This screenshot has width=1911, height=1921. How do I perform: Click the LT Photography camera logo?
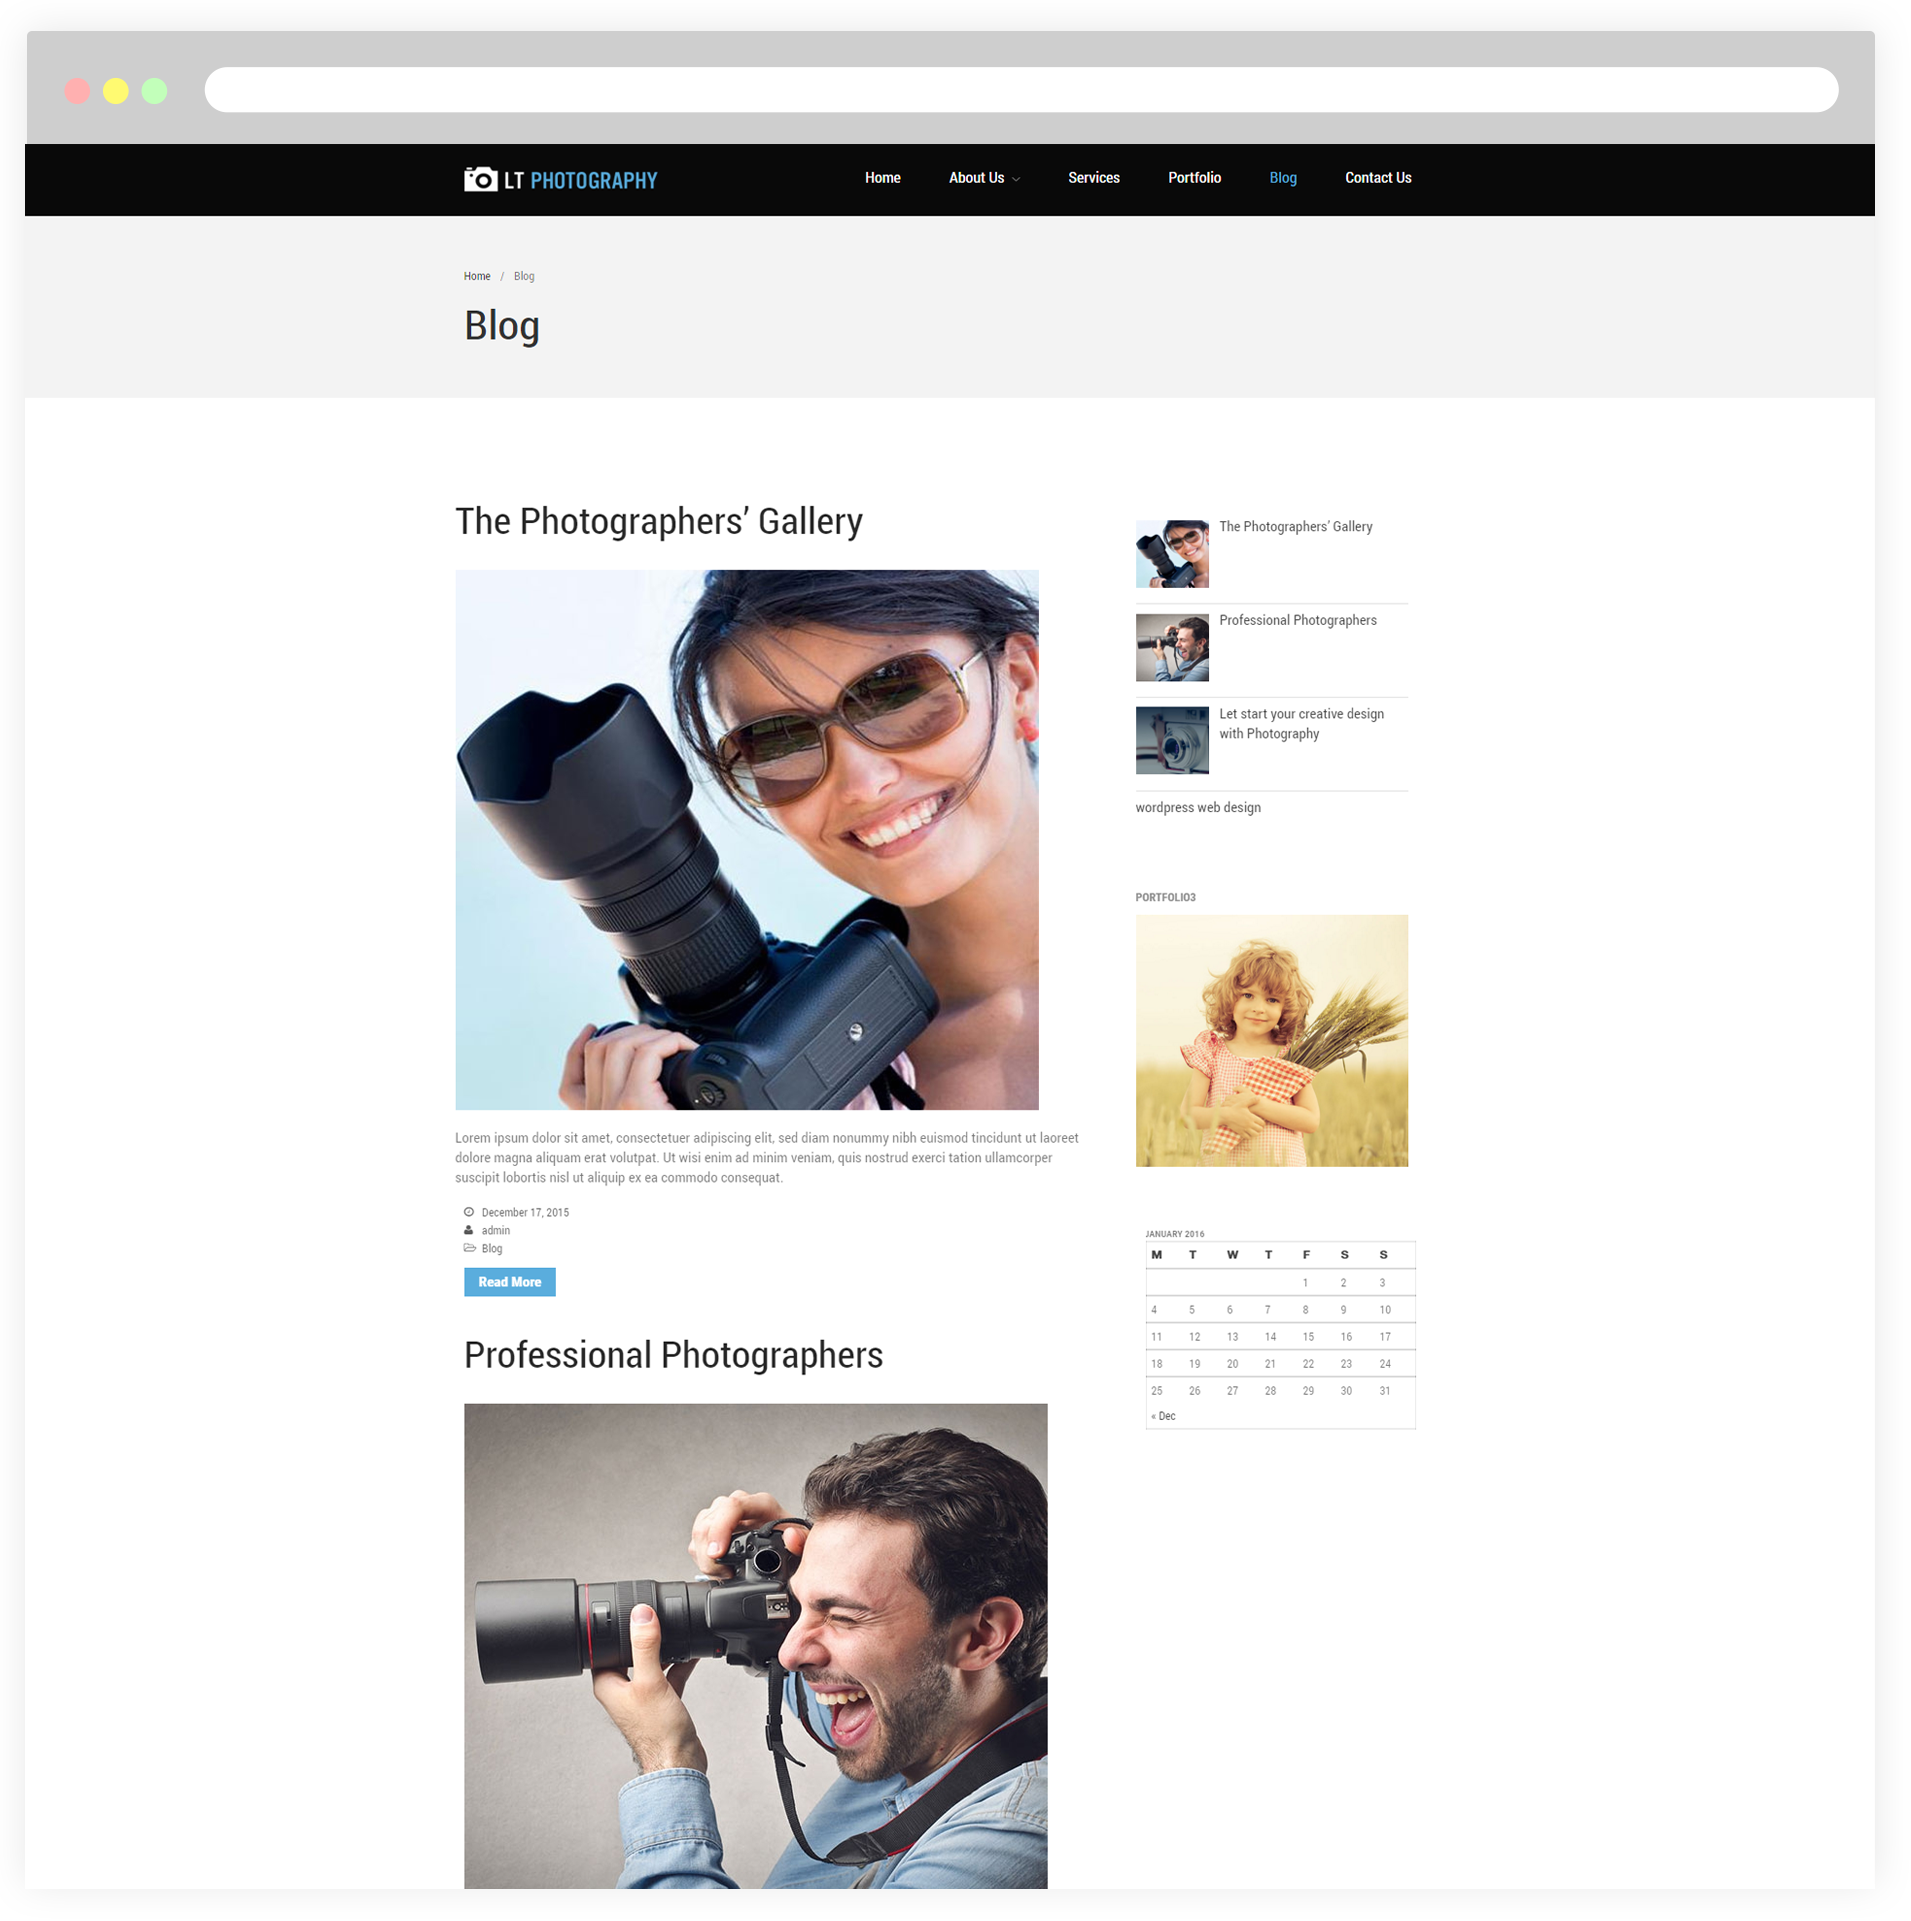click(x=560, y=179)
